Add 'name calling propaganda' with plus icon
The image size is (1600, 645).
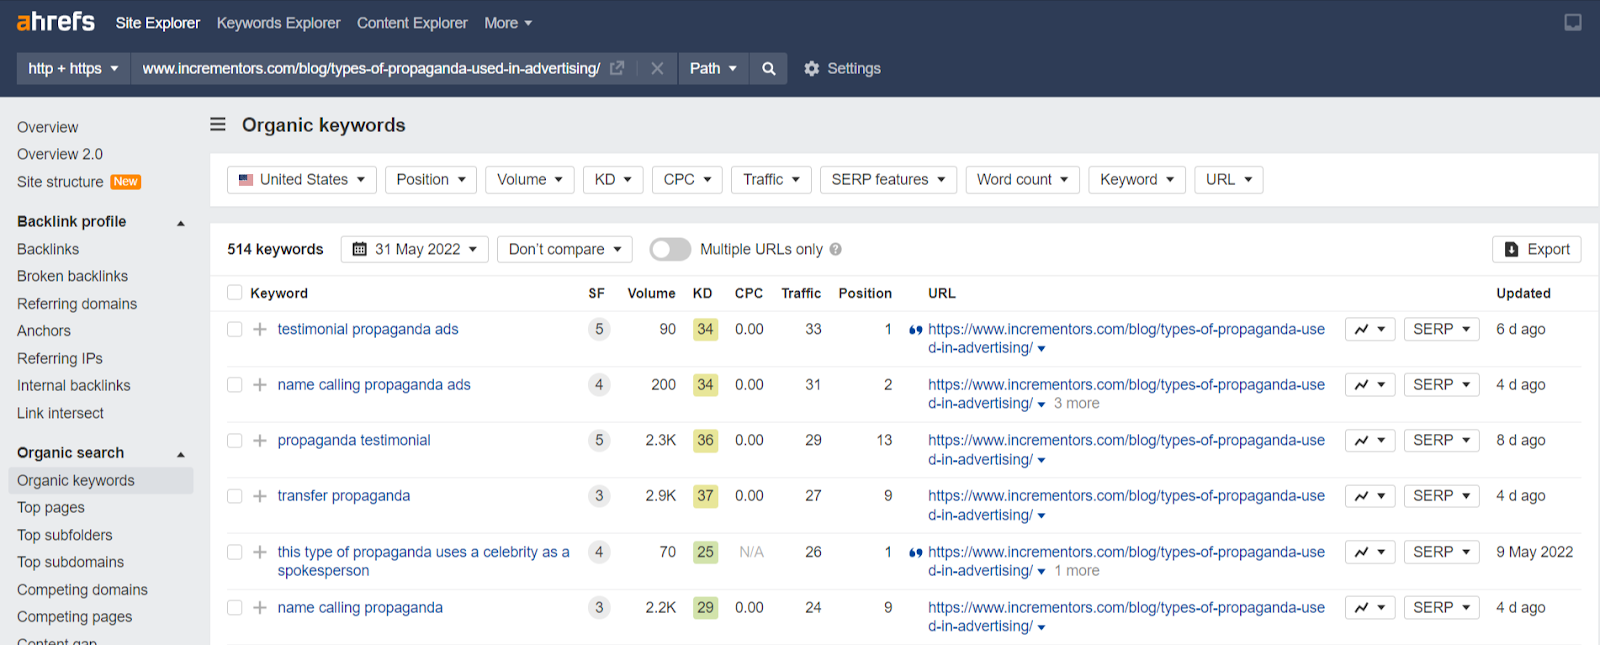pyautogui.click(x=260, y=608)
